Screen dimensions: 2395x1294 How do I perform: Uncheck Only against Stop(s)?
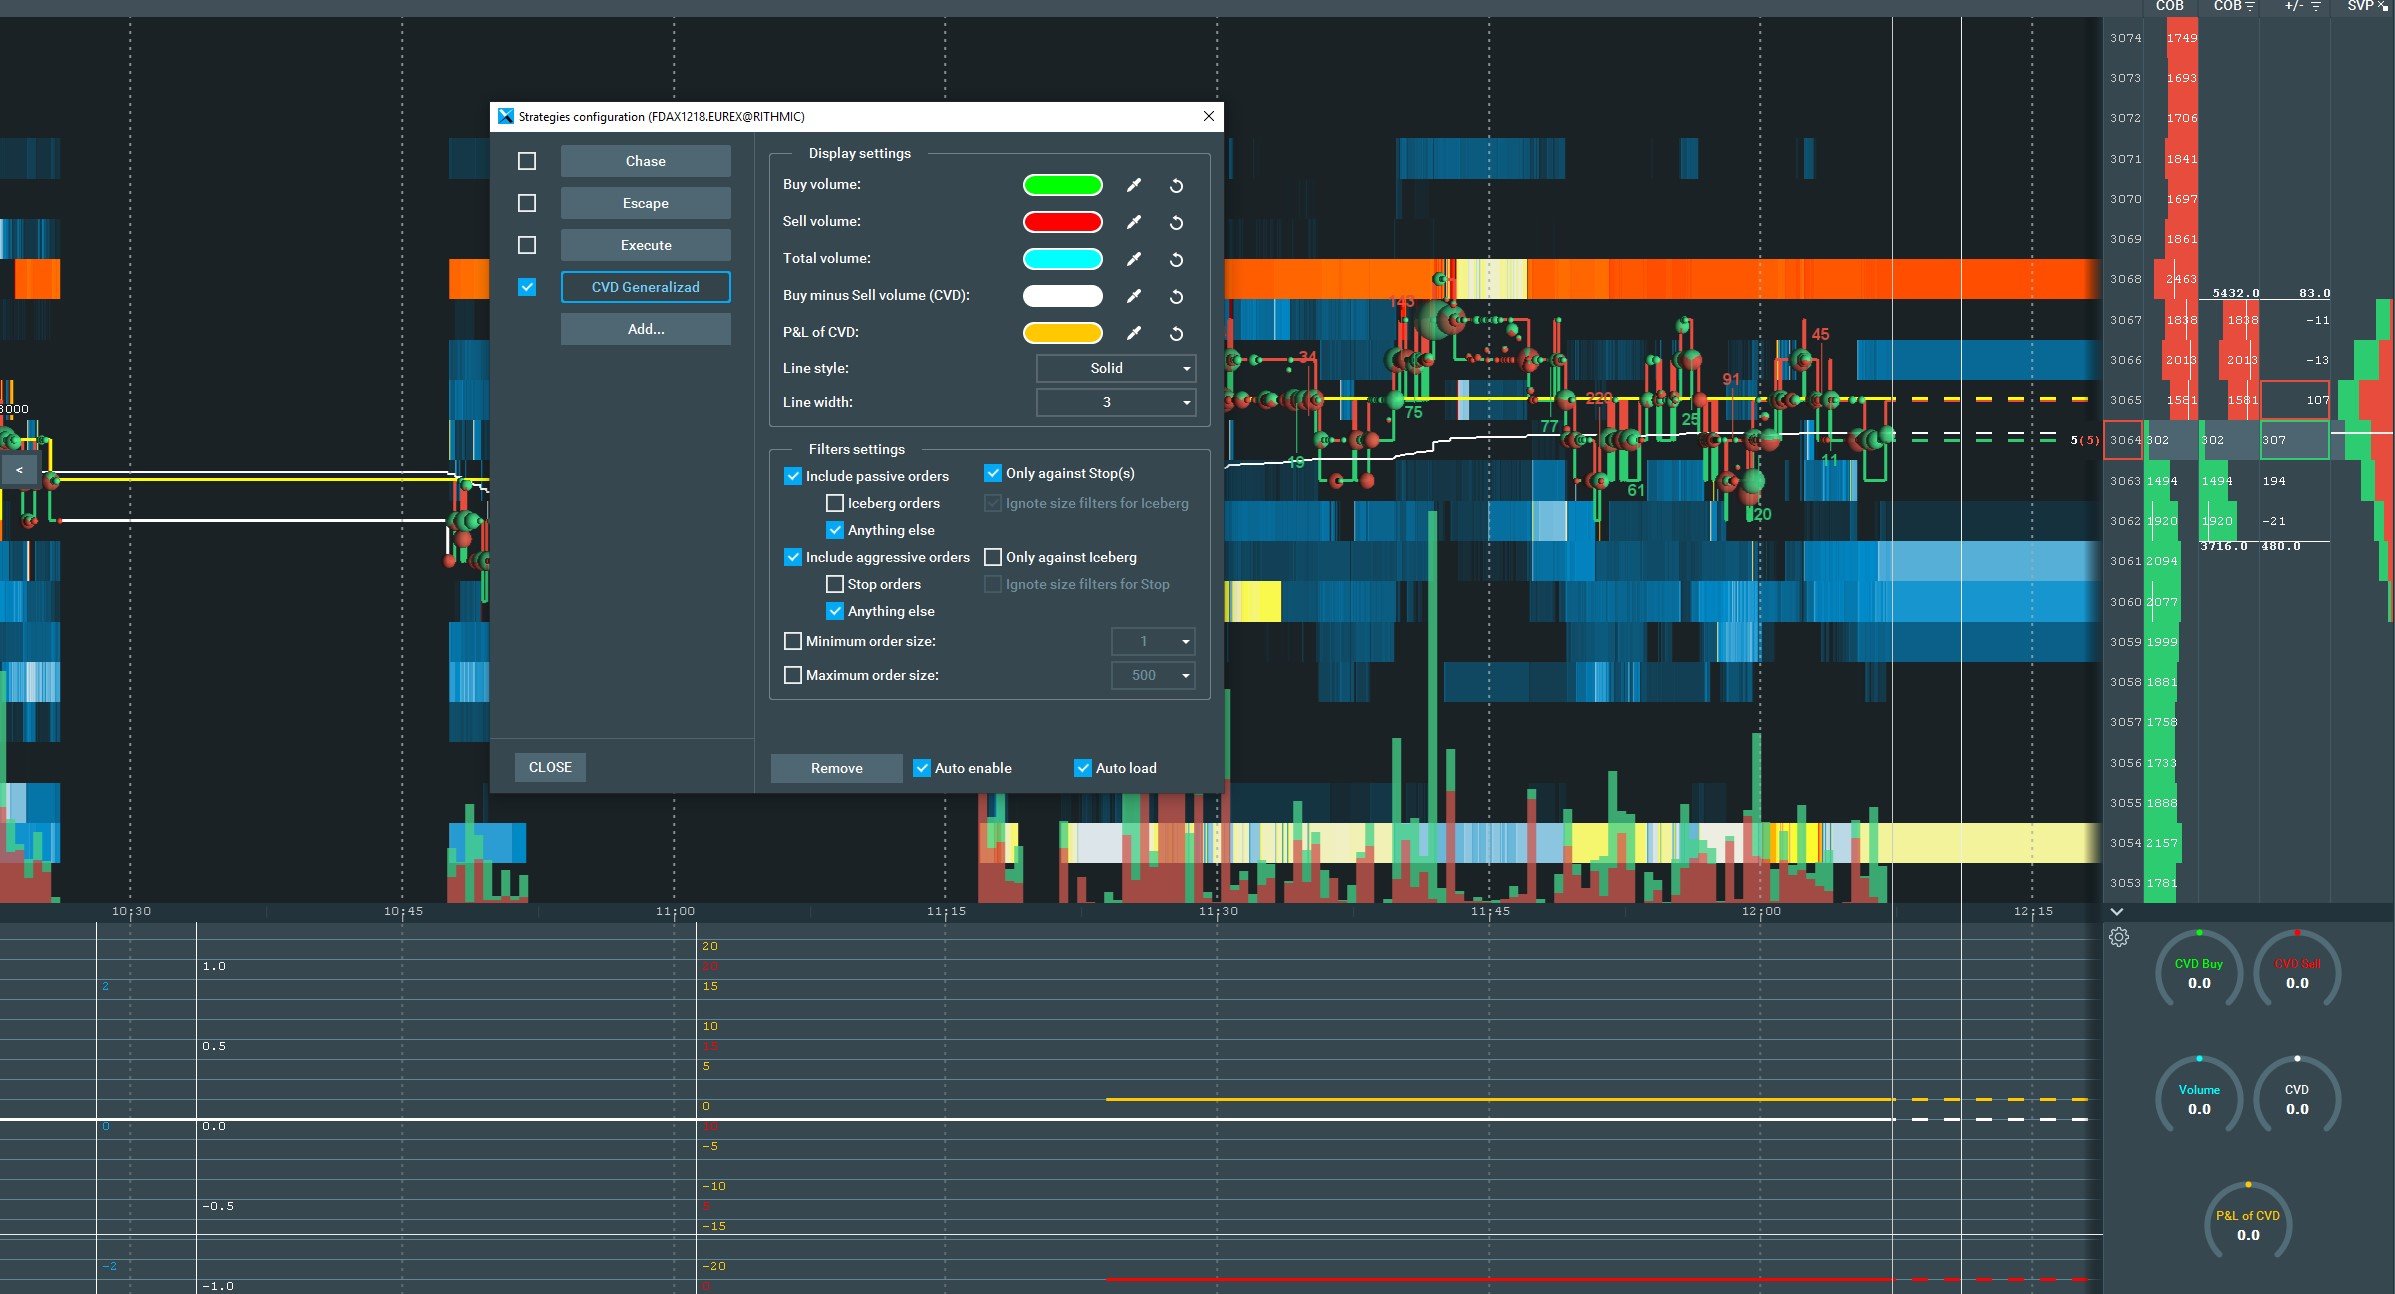(x=993, y=473)
